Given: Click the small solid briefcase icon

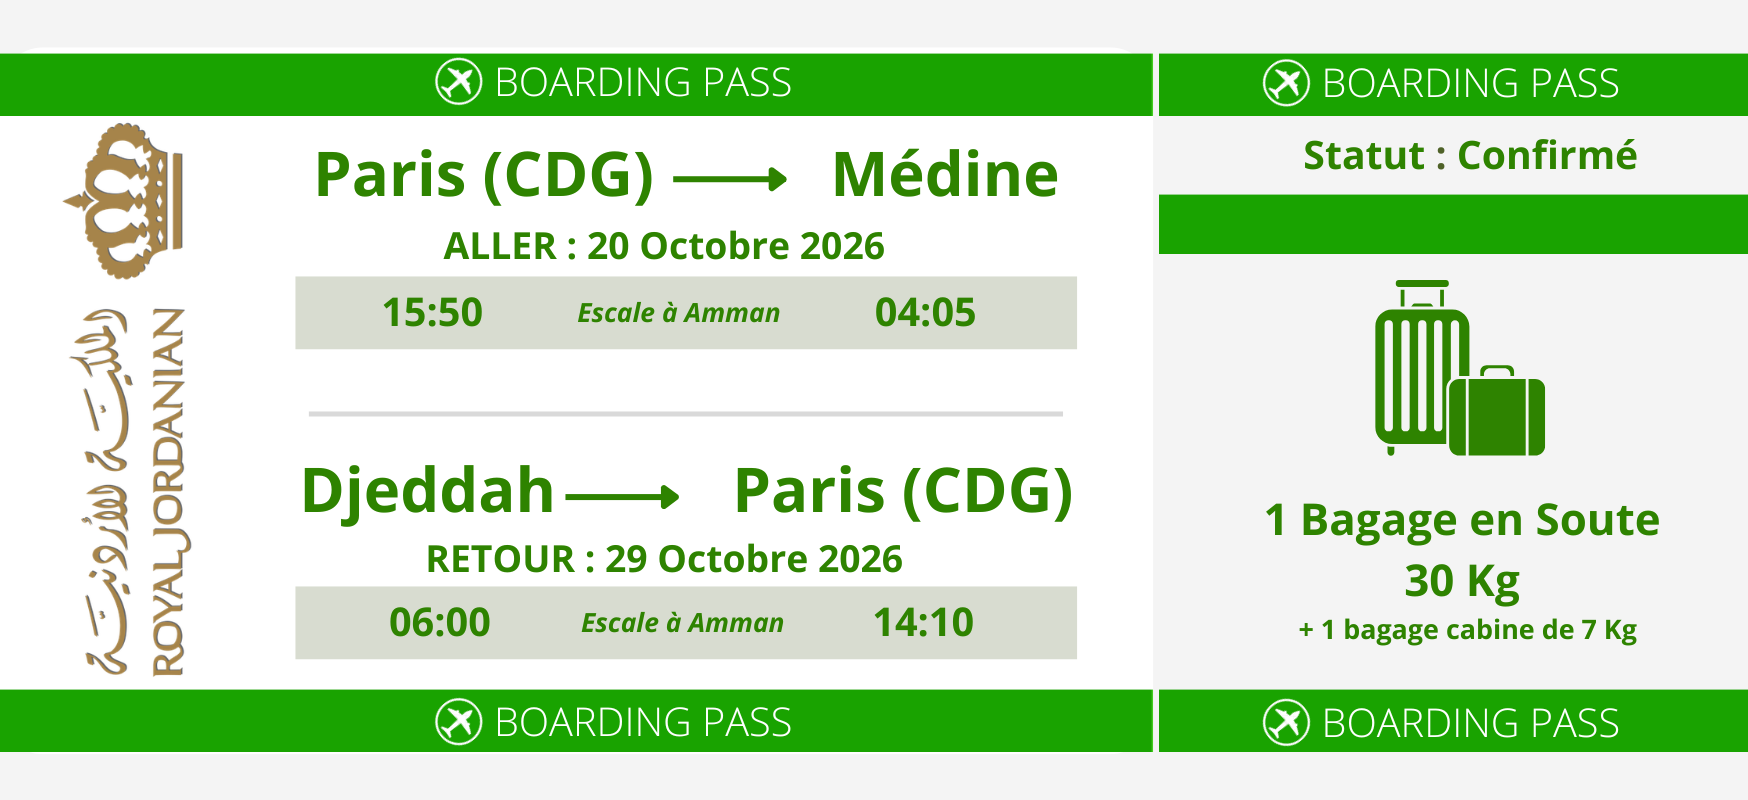Looking at the screenshot, I should coord(1498,413).
